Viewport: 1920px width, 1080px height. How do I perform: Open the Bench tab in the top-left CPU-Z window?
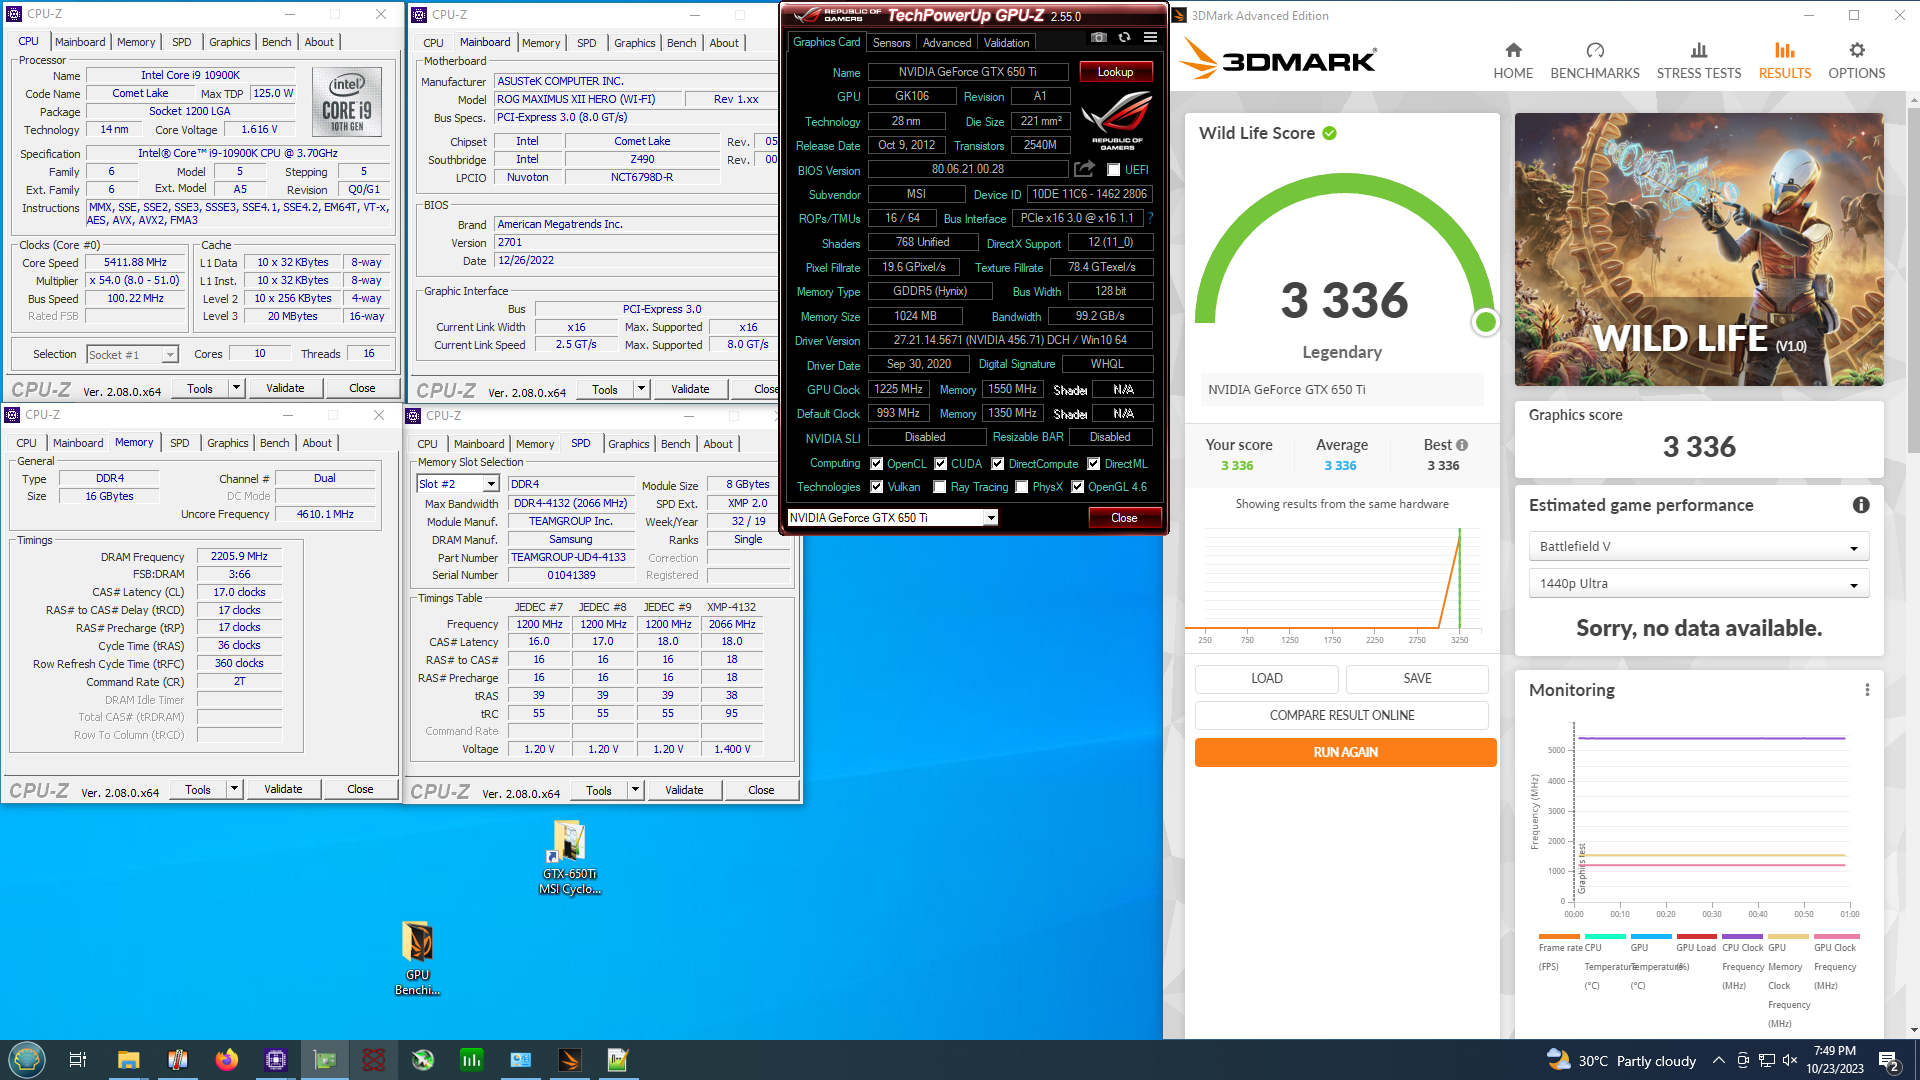276,42
